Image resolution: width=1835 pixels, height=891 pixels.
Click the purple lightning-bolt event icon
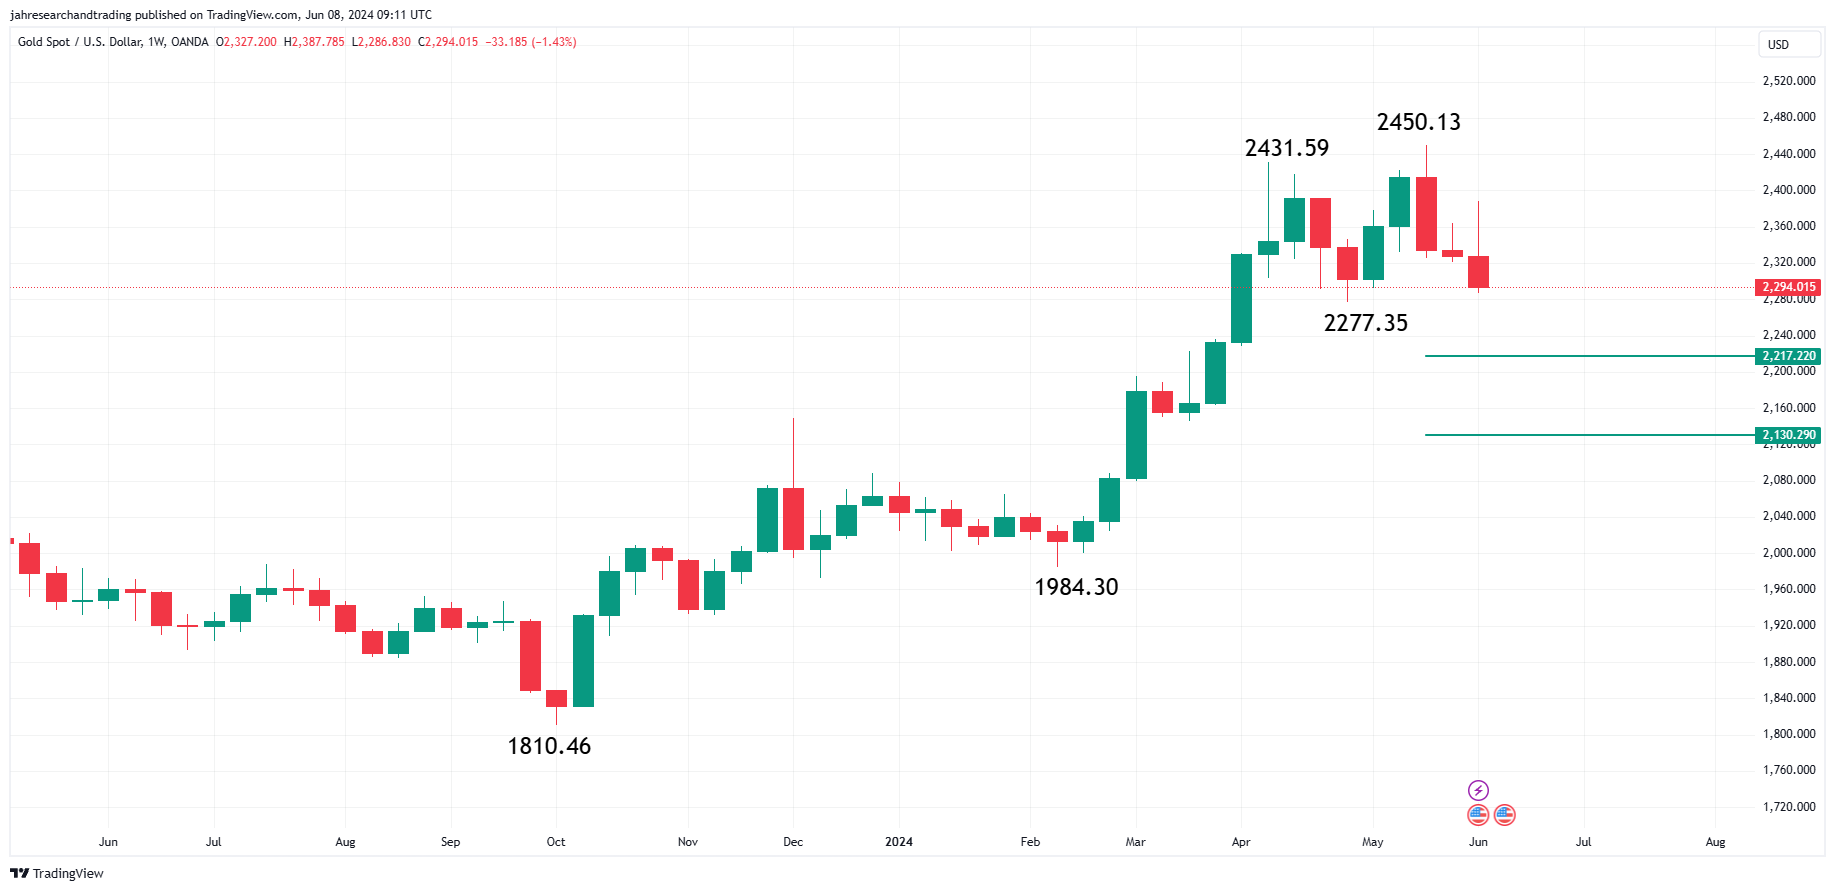[x=1478, y=791]
